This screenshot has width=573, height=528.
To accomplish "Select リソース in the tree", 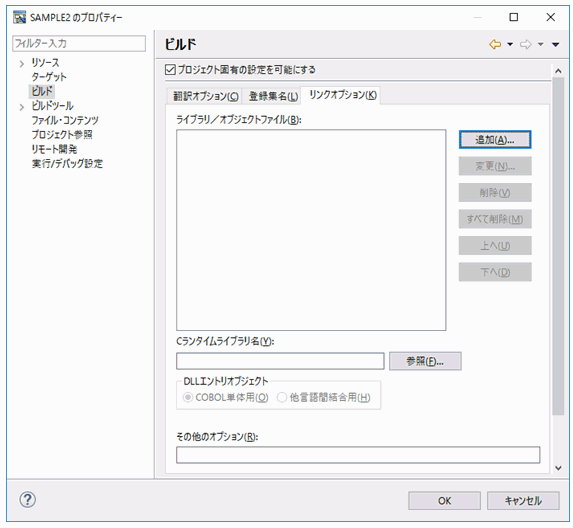I will click(45, 63).
